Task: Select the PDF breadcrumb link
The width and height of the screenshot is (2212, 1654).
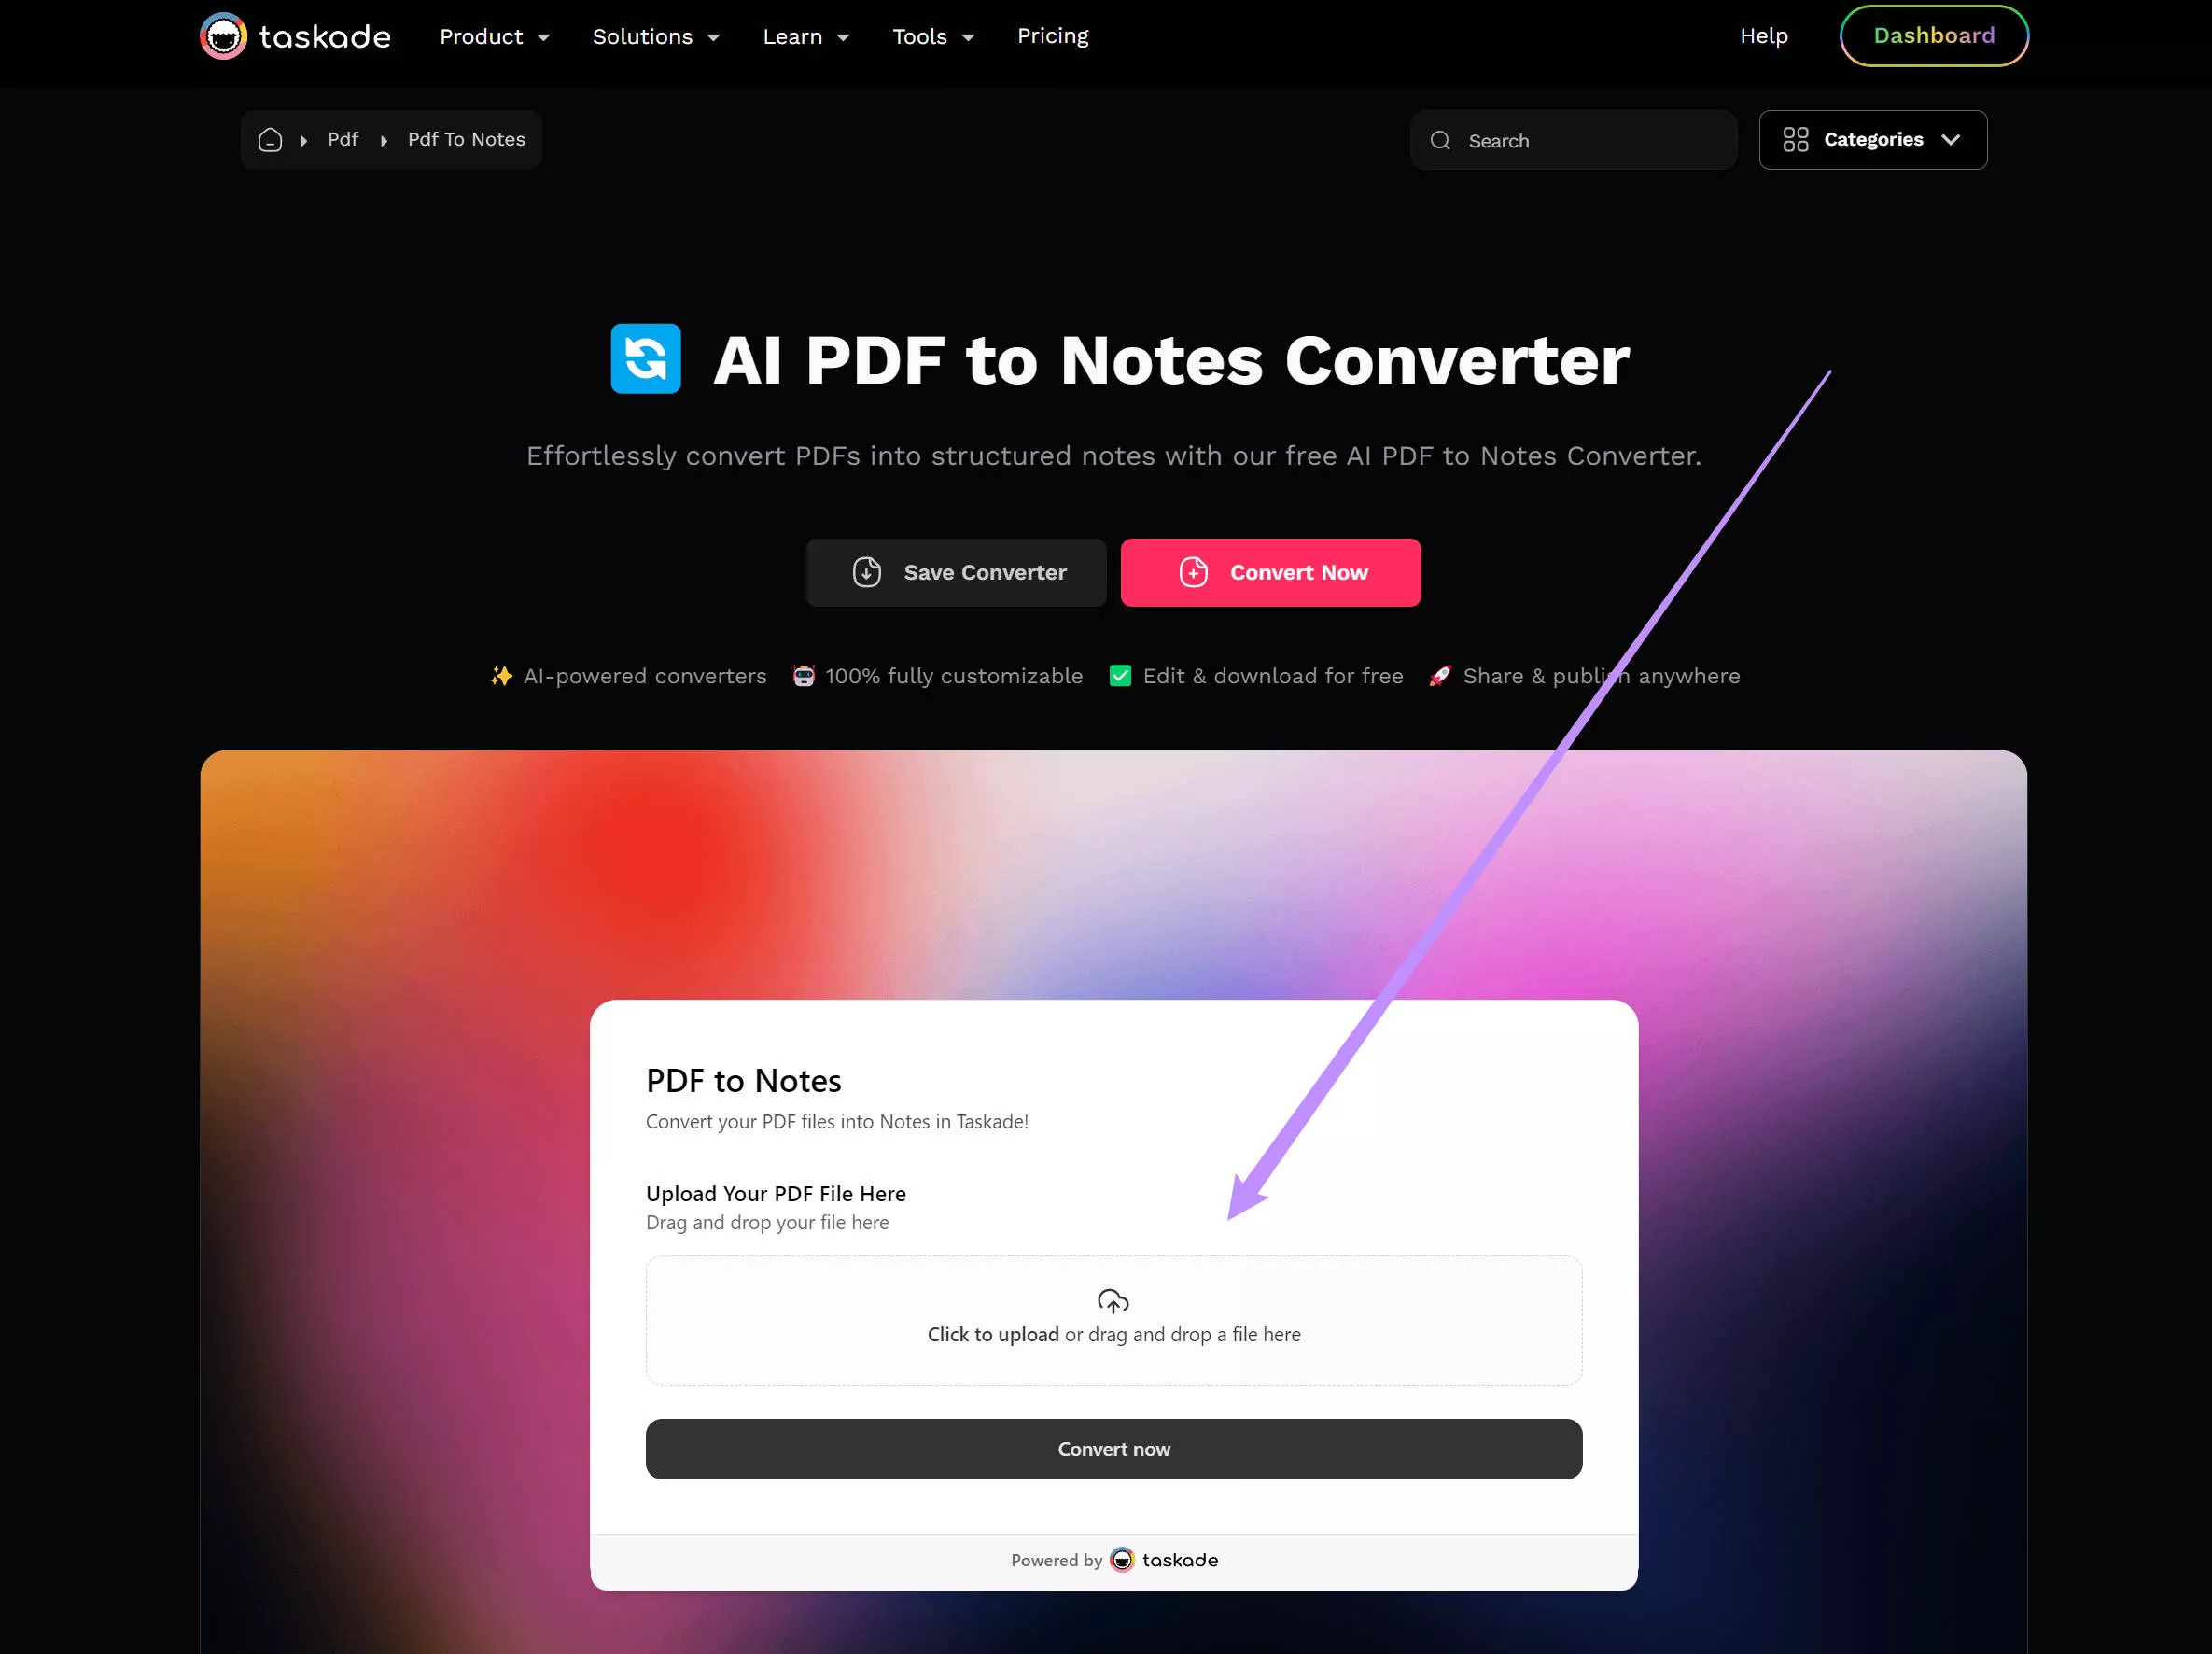Action: [x=344, y=137]
